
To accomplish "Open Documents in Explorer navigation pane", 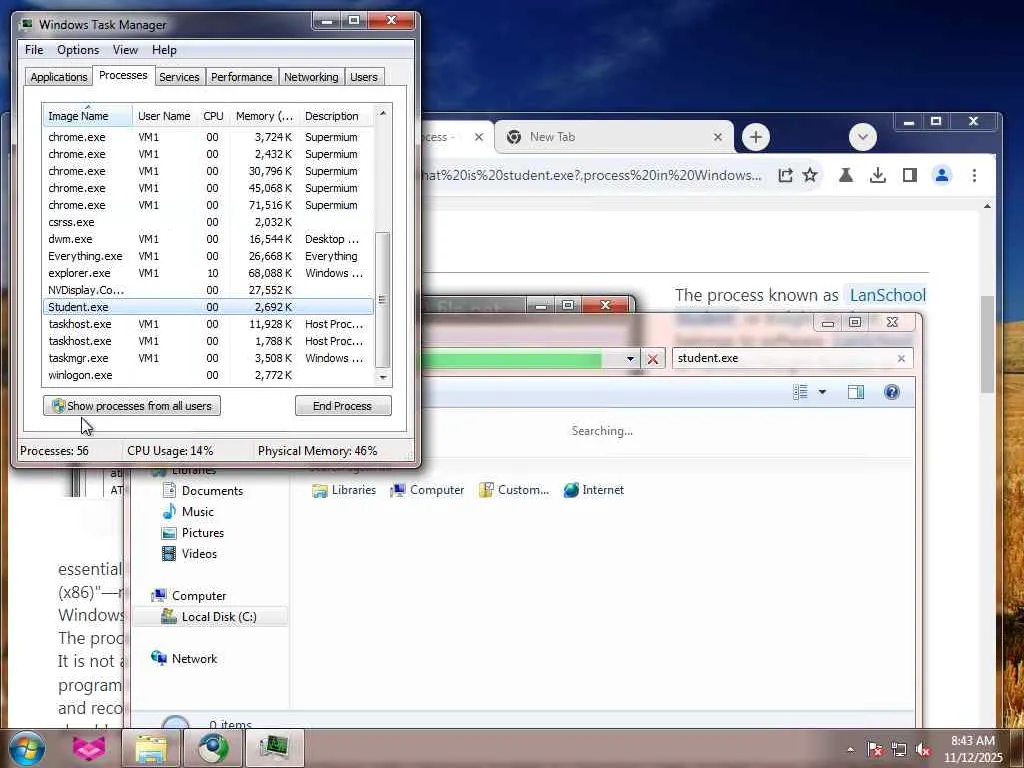I will (x=202, y=490).
